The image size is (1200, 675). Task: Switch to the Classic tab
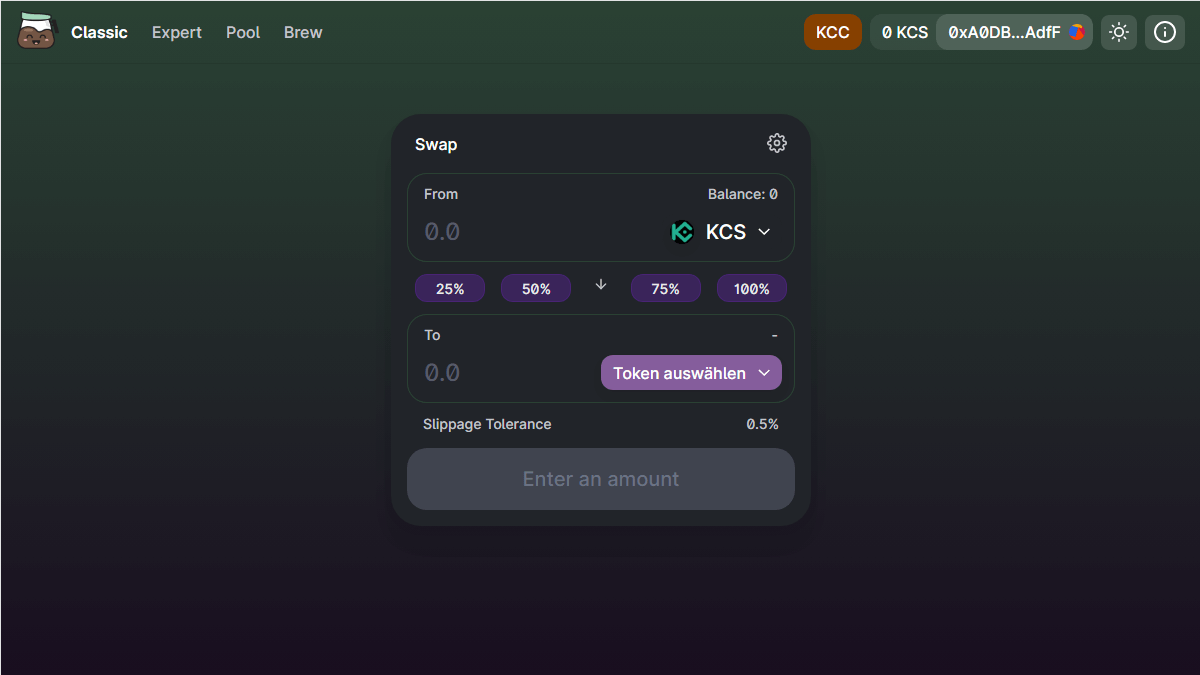click(x=99, y=32)
